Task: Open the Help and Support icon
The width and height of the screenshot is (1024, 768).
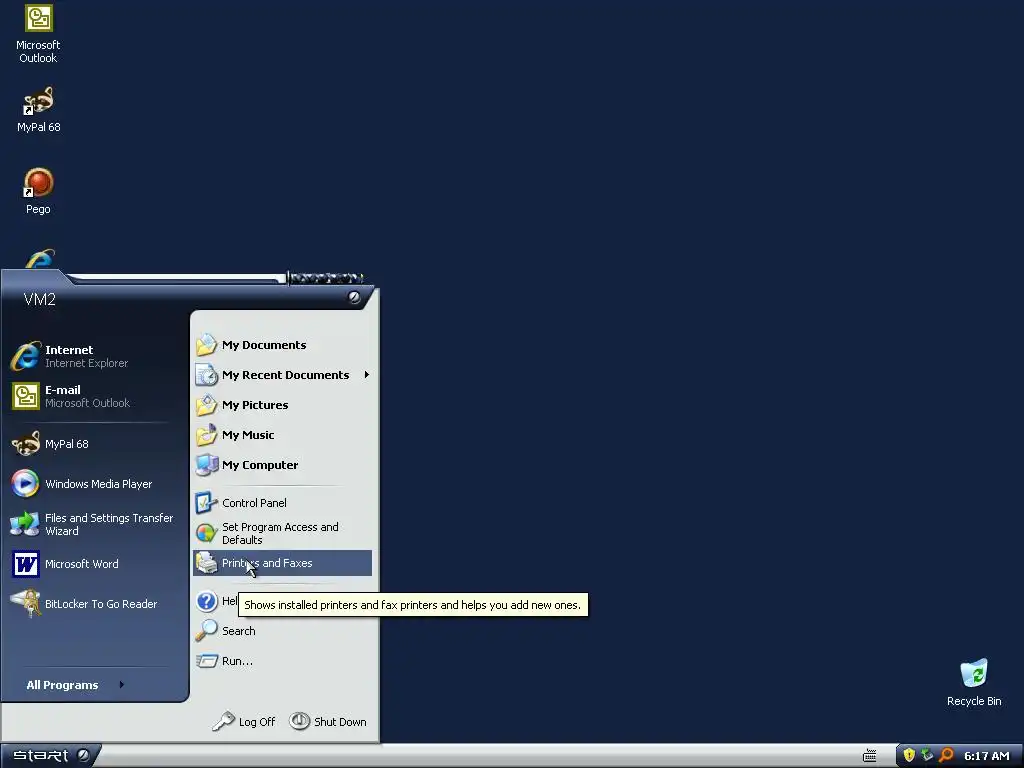Action: (207, 601)
